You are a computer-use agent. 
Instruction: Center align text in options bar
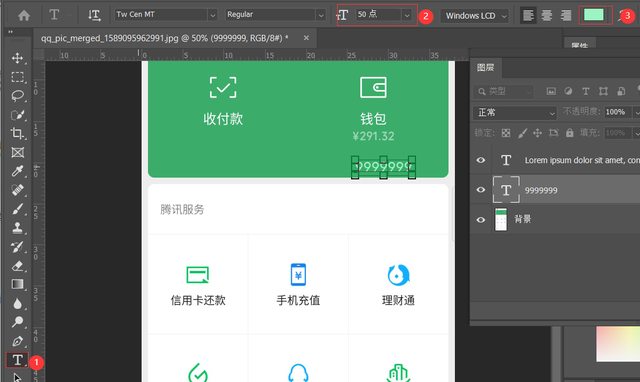(547, 16)
